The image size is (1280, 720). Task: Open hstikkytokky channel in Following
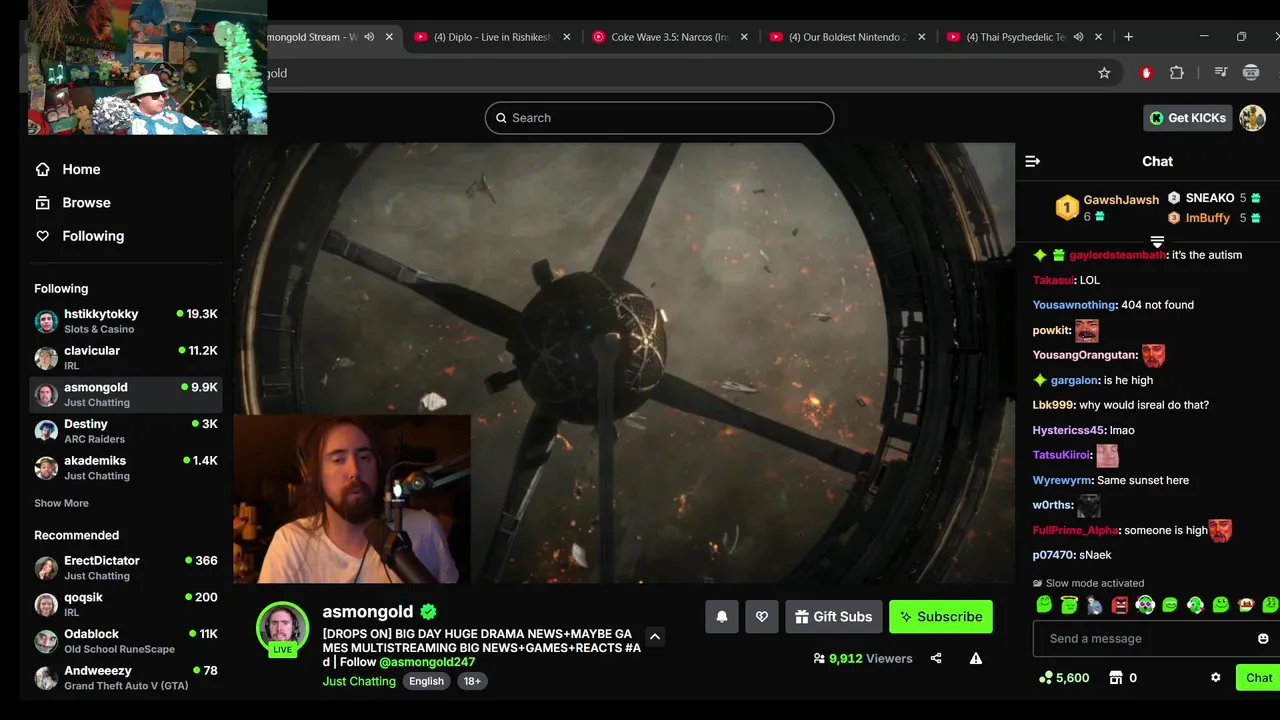(126, 321)
